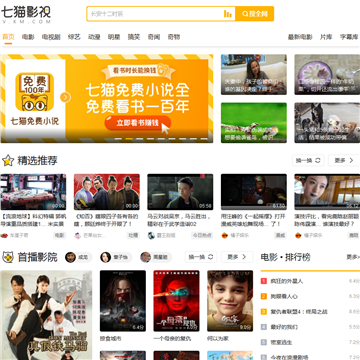This screenshot has height=360, width=360.
Task: Expand 更多 in 精选推荐 section
Action: [344, 160]
